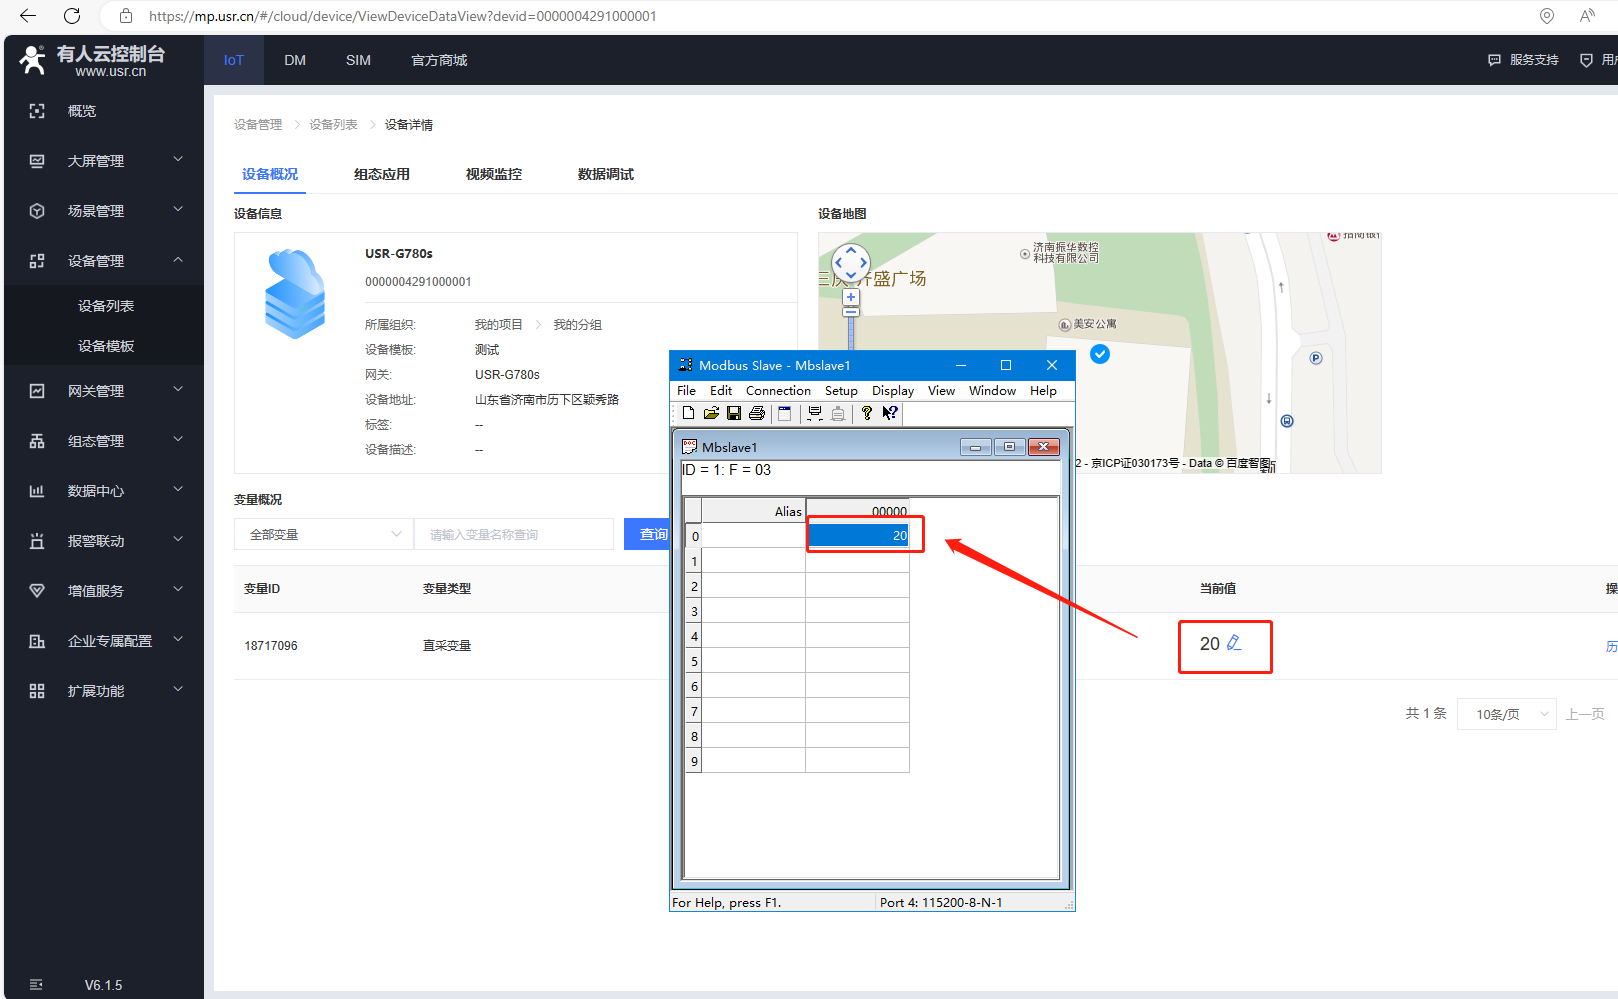The height and width of the screenshot is (999, 1618).
Task: Click the yellow question mark About icon
Action: (866, 413)
